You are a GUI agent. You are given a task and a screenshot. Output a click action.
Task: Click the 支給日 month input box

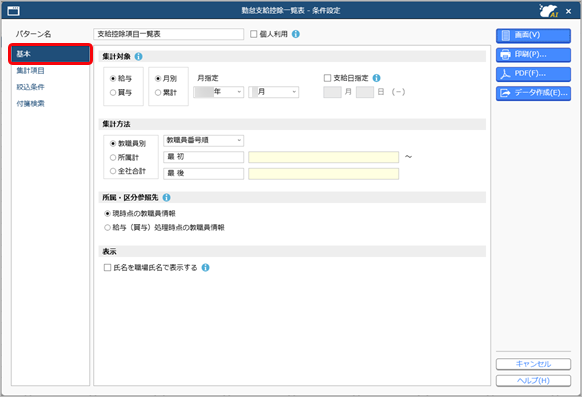[x=333, y=92]
